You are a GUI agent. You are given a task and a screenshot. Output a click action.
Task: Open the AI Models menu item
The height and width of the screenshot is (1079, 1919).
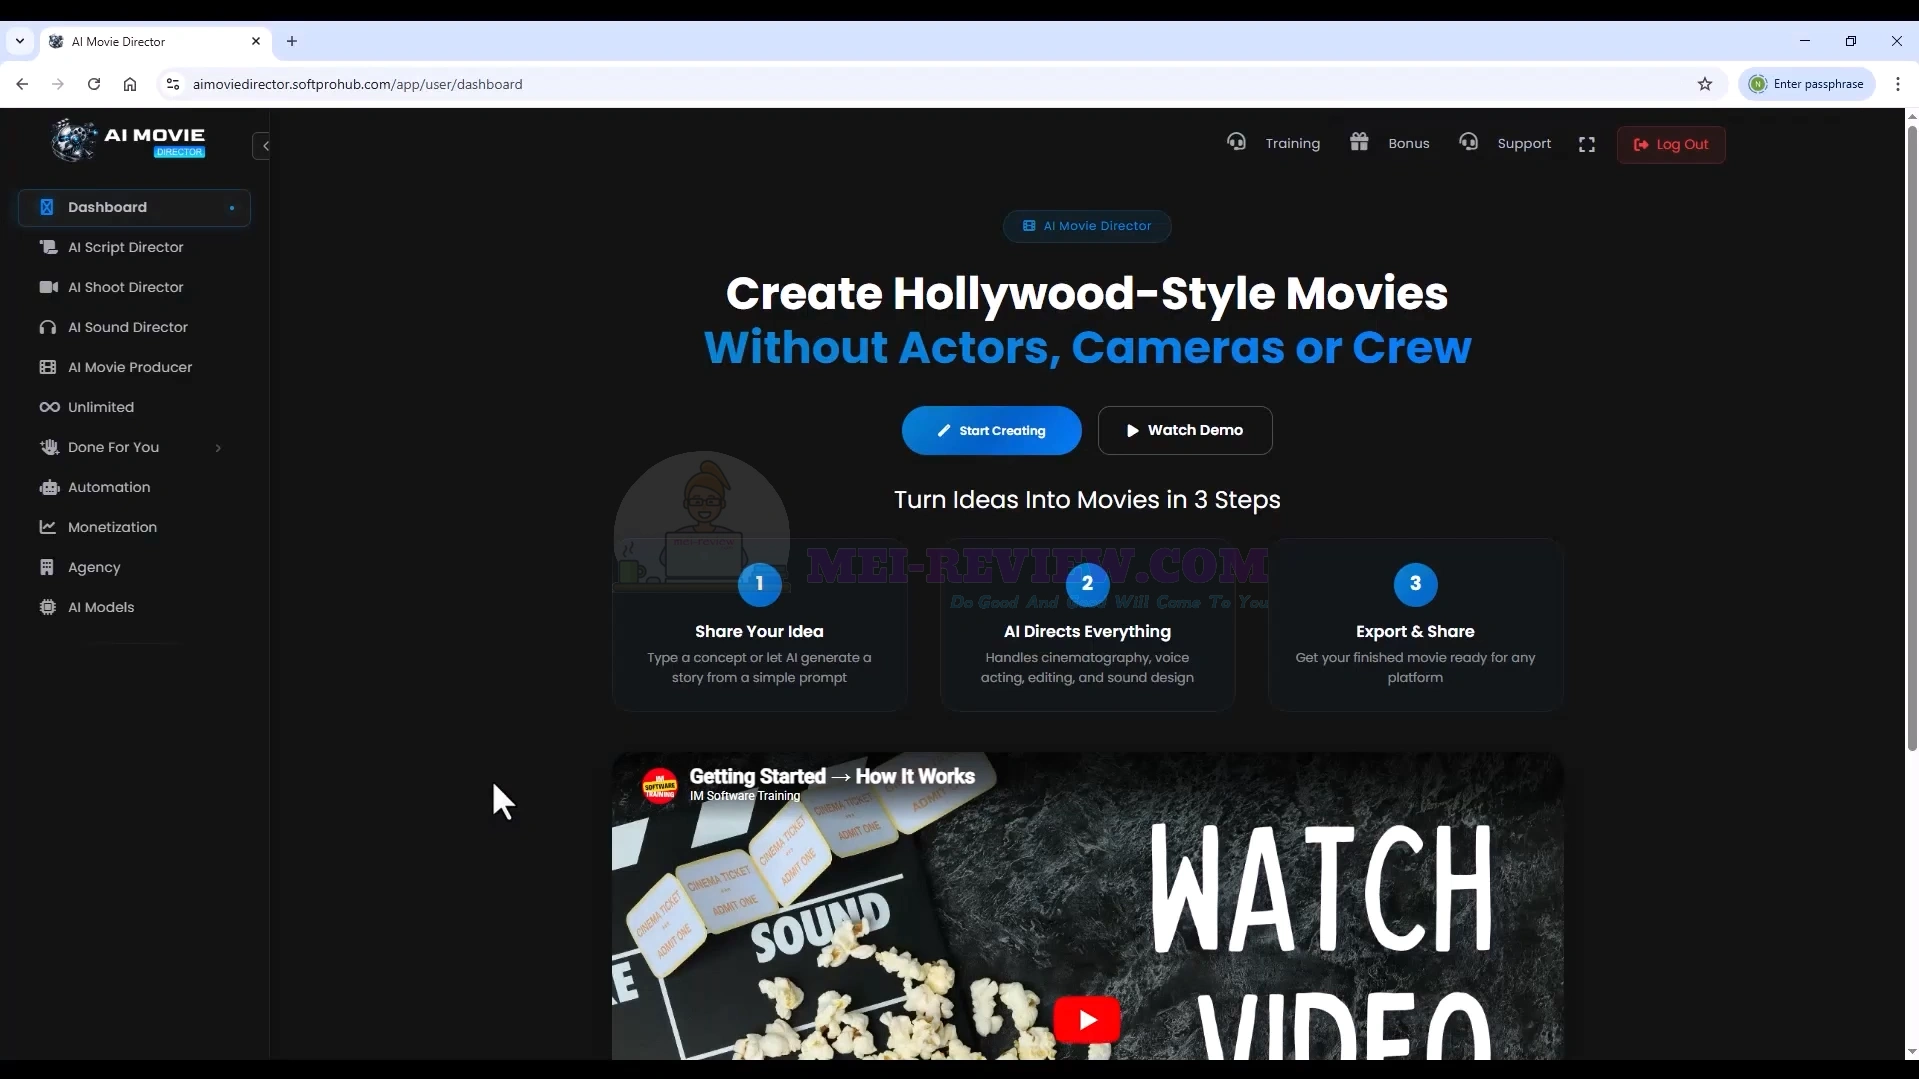[x=134, y=607]
